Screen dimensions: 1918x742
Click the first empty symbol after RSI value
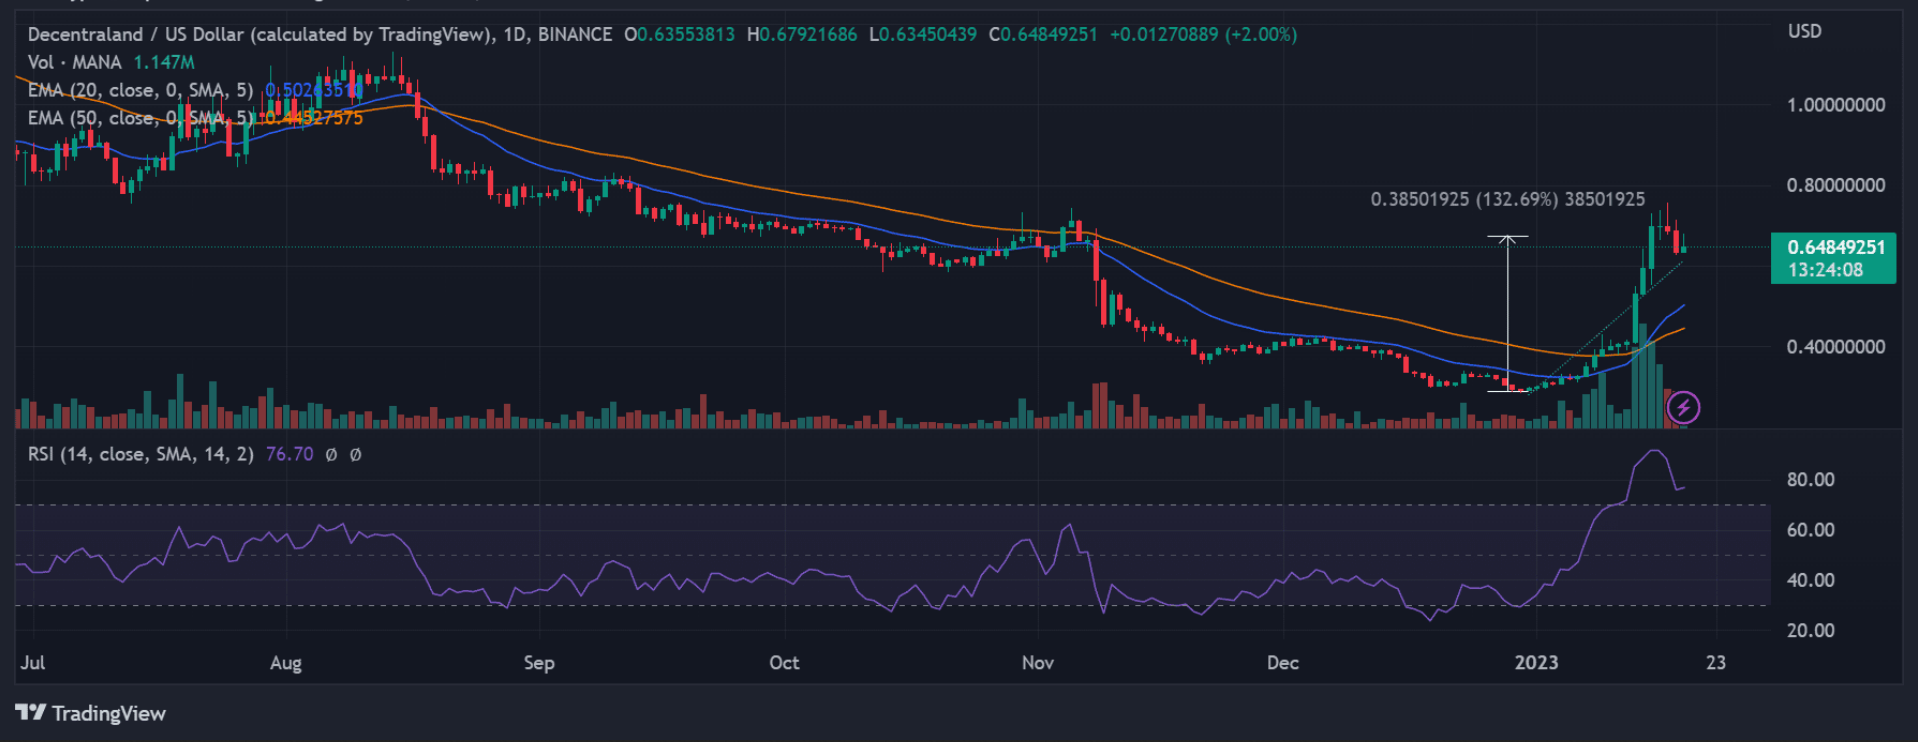(x=331, y=454)
